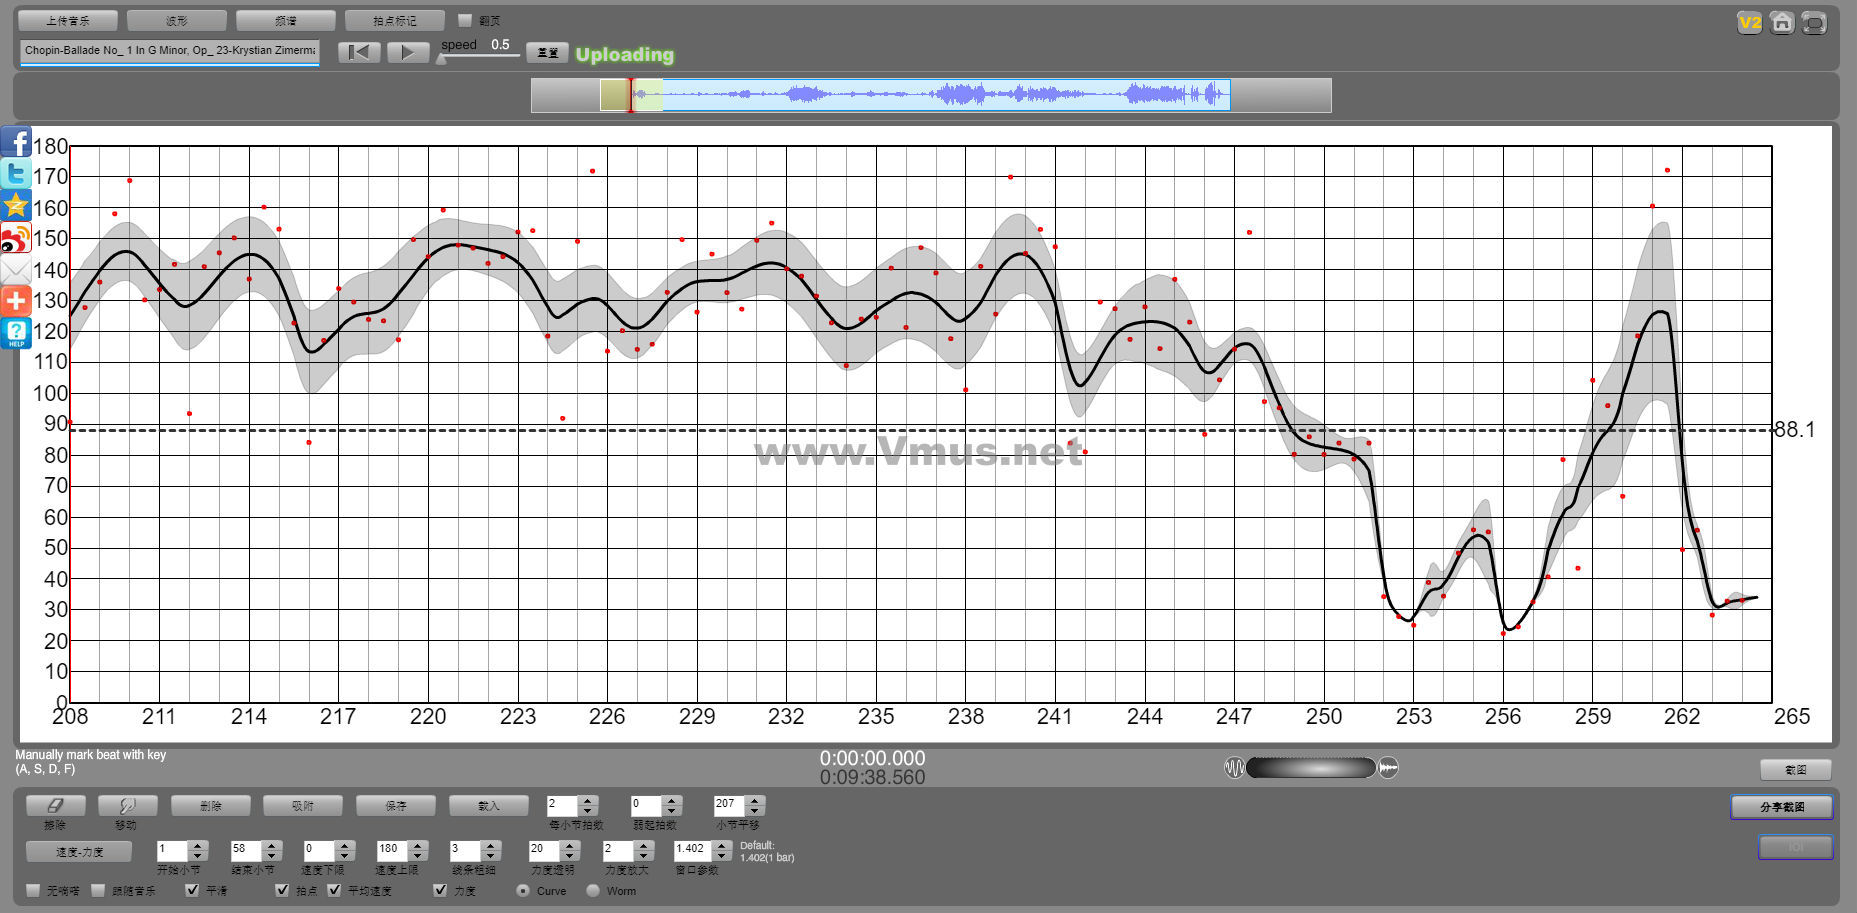The width and height of the screenshot is (1857, 913).
Task: Select the Worm radio button
Action: (593, 890)
